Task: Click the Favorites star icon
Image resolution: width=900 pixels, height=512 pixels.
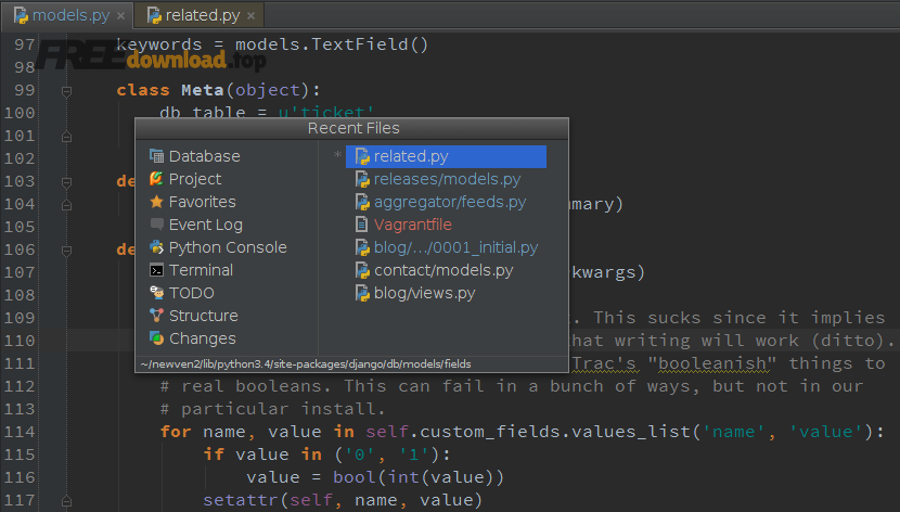Action: [x=156, y=202]
